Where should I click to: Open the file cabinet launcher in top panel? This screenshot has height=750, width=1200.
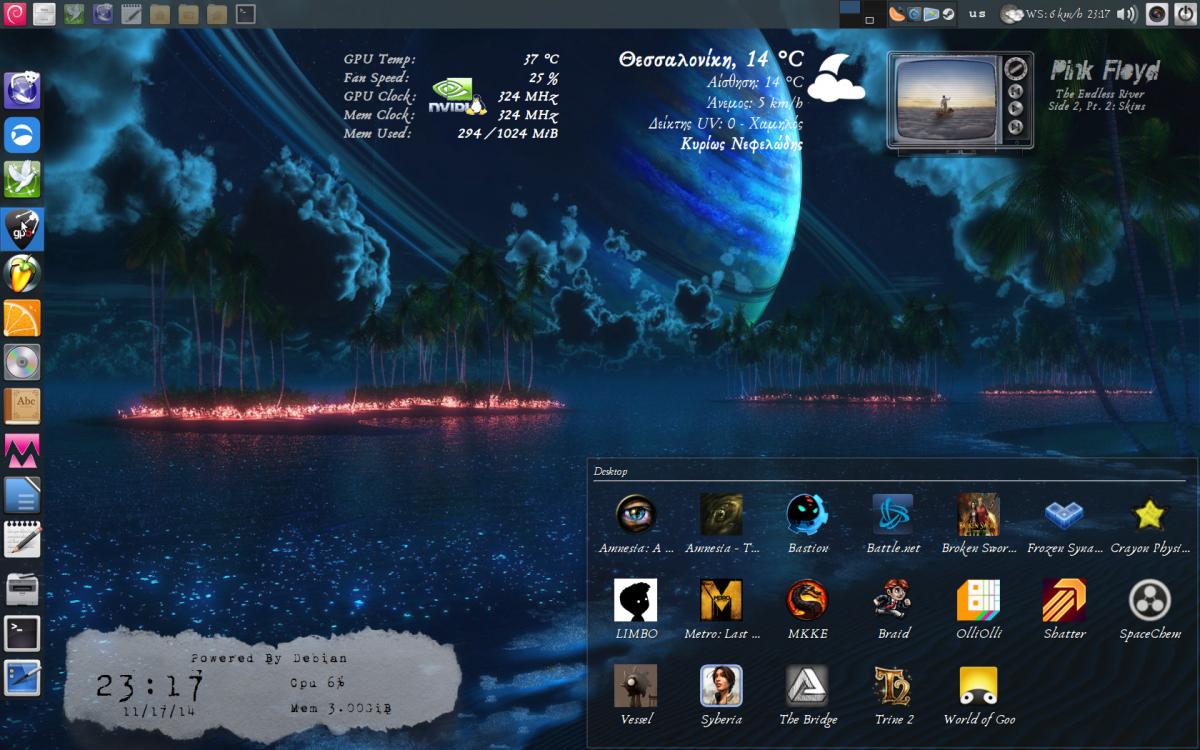tap(44, 14)
